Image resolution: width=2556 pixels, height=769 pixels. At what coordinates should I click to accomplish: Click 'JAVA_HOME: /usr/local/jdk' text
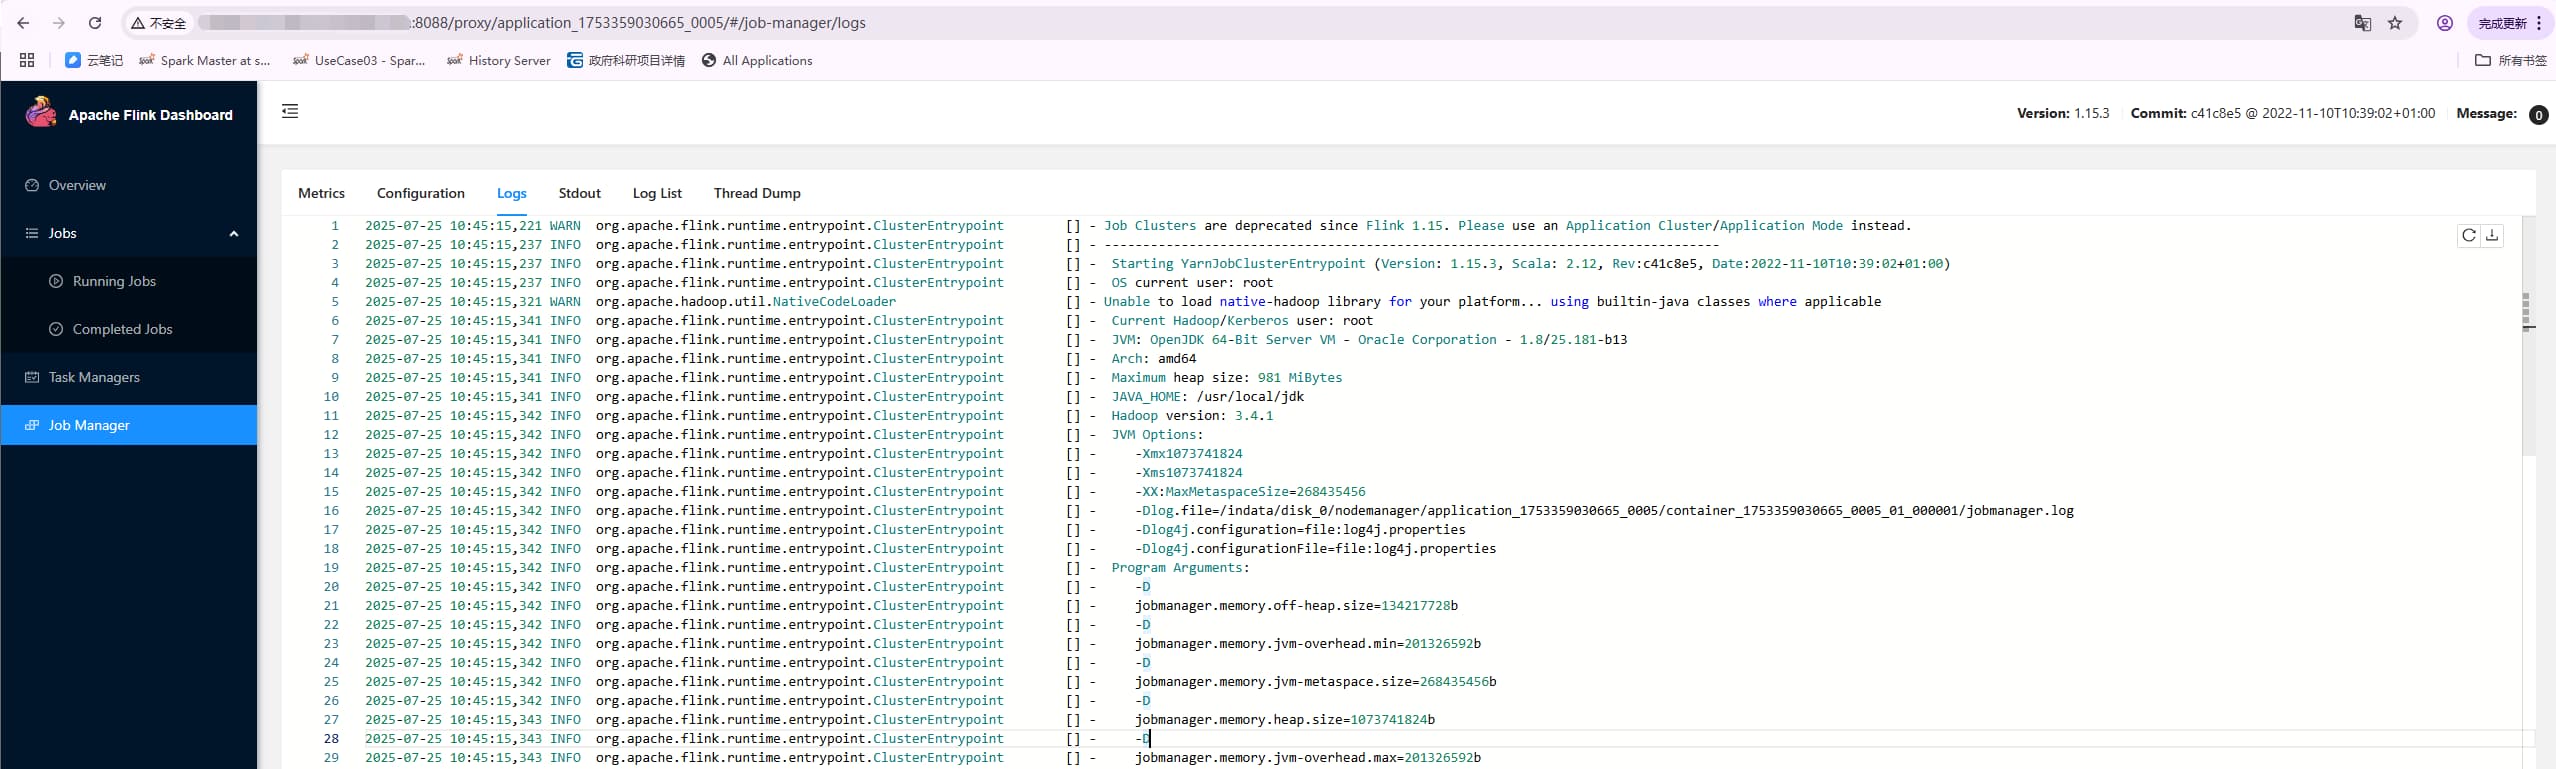(x=1207, y=397)
